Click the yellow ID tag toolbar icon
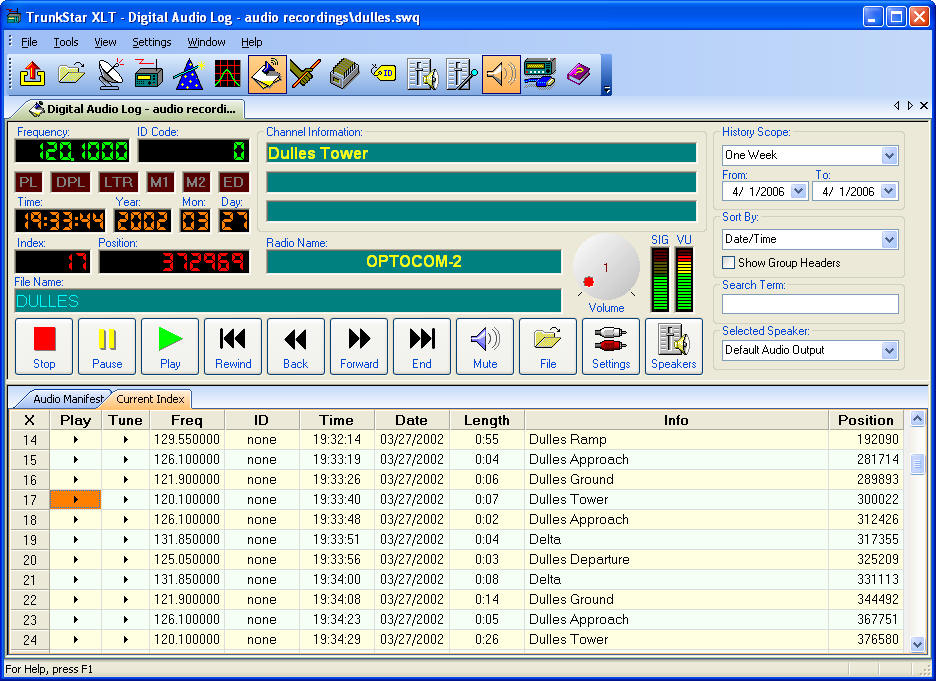The width and height of the screenshot is (936, 681). tap(383, 73)
